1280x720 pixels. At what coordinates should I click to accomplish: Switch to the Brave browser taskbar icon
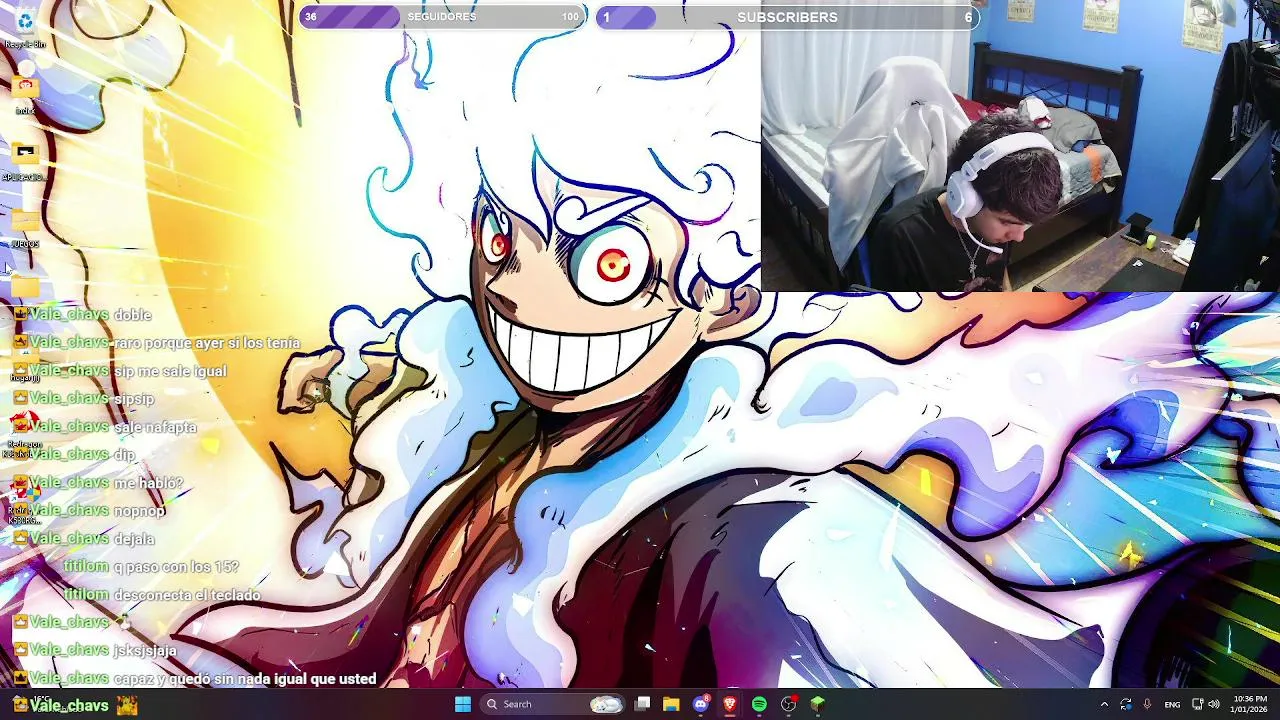pyautogui.click(x=730, y=704)
